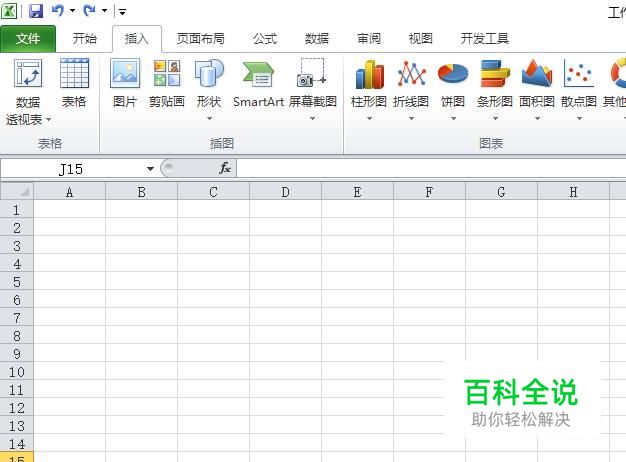Click the Excel application icon in title bar

pyautogui.click(x=9, y=11)
